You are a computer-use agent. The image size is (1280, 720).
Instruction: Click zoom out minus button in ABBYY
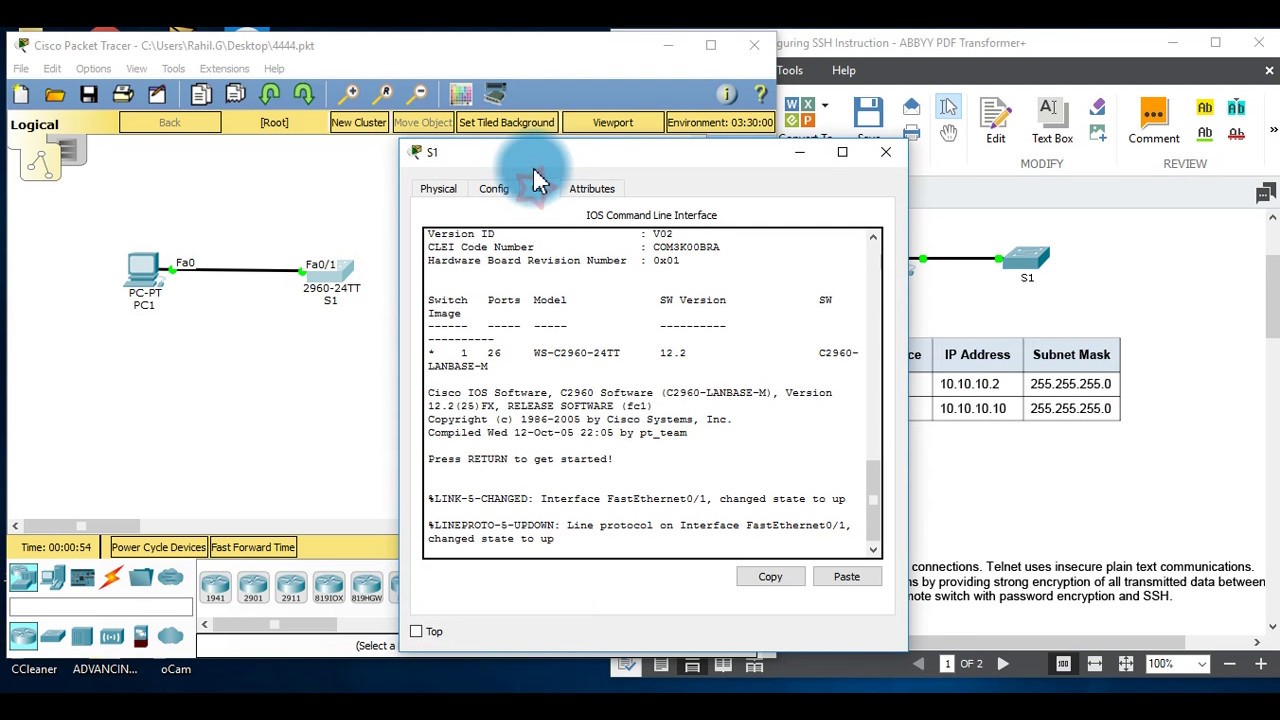(1230, 664)
